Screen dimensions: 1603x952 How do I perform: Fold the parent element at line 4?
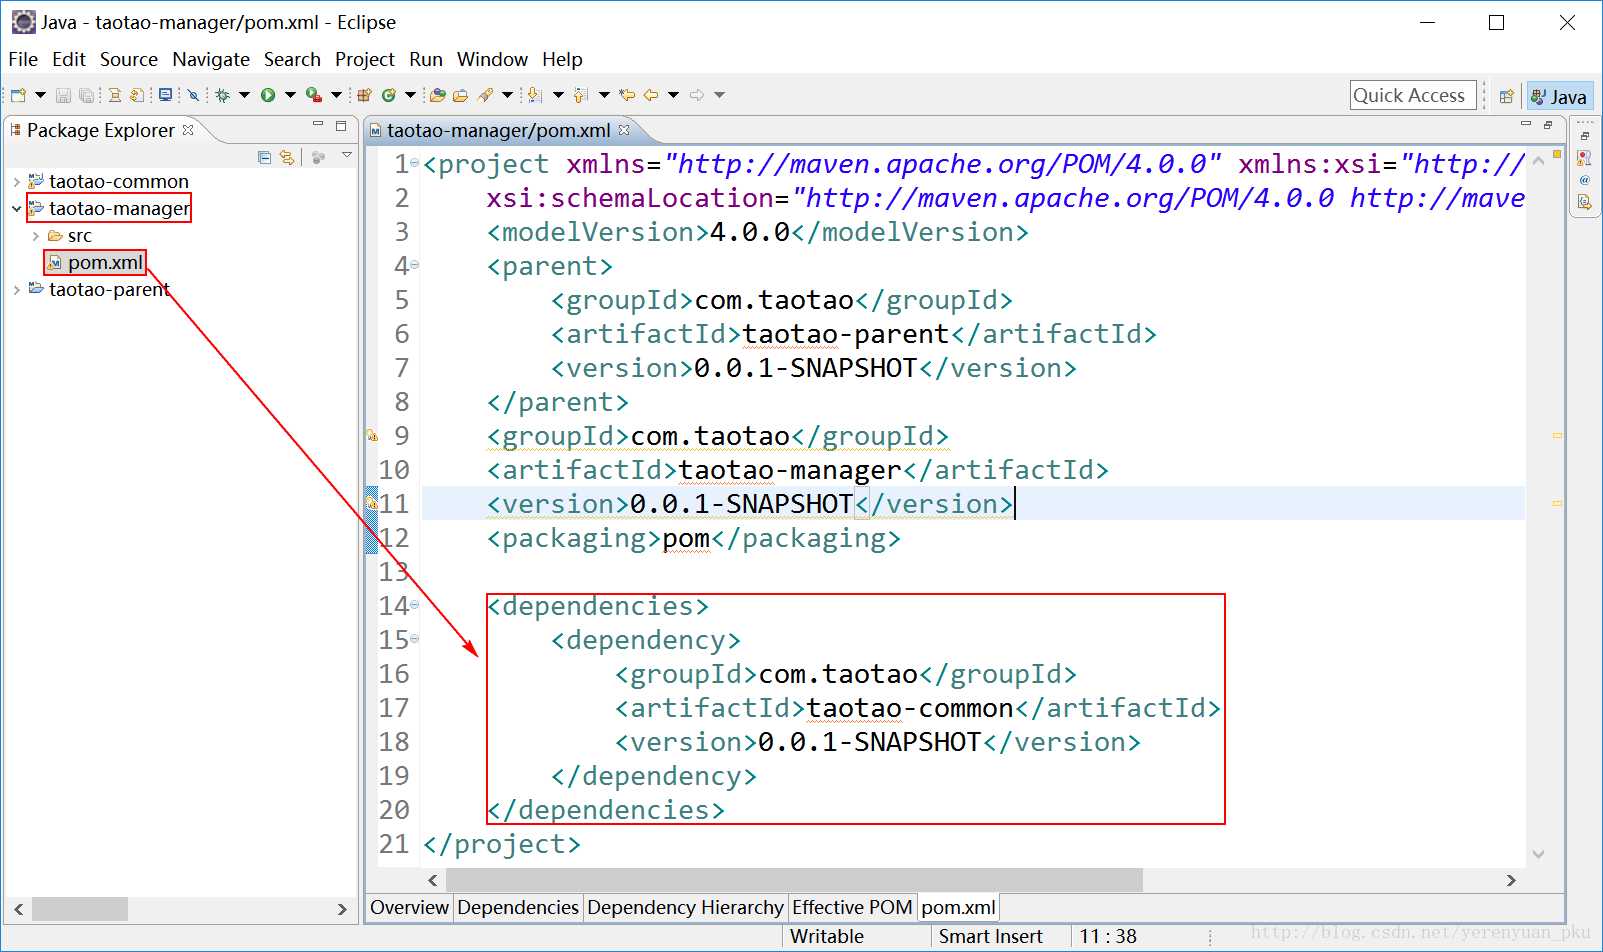click(414, 264)
